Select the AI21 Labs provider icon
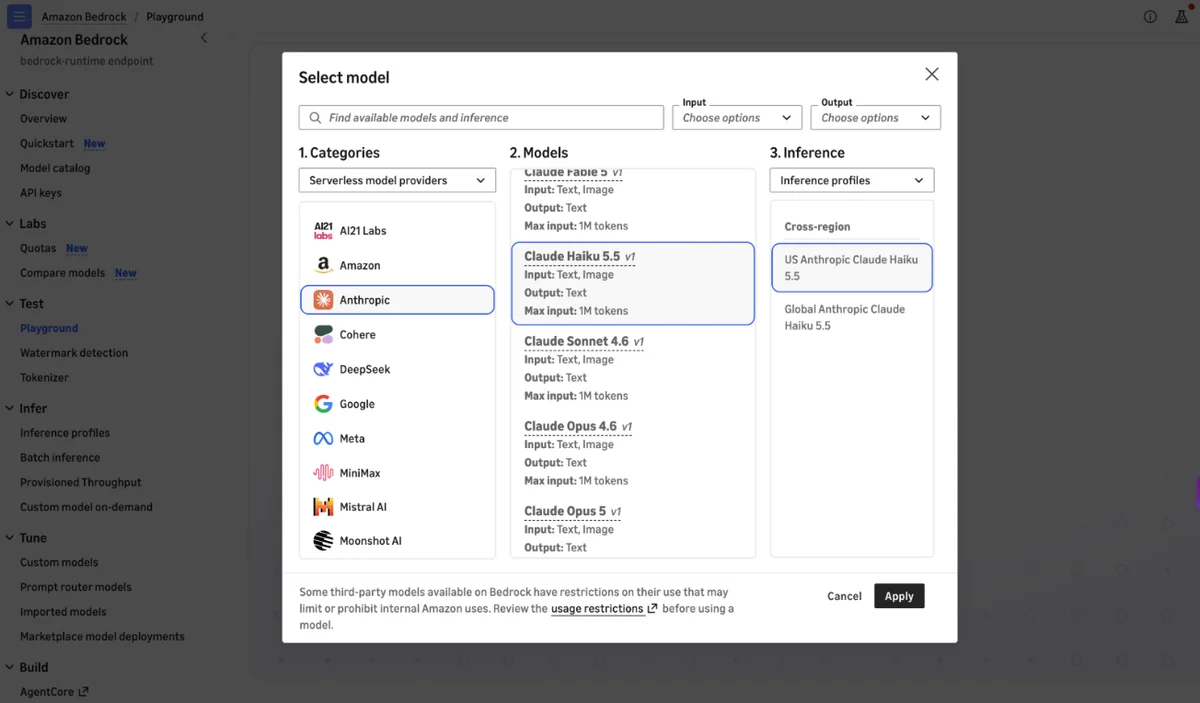 [323, 231]
